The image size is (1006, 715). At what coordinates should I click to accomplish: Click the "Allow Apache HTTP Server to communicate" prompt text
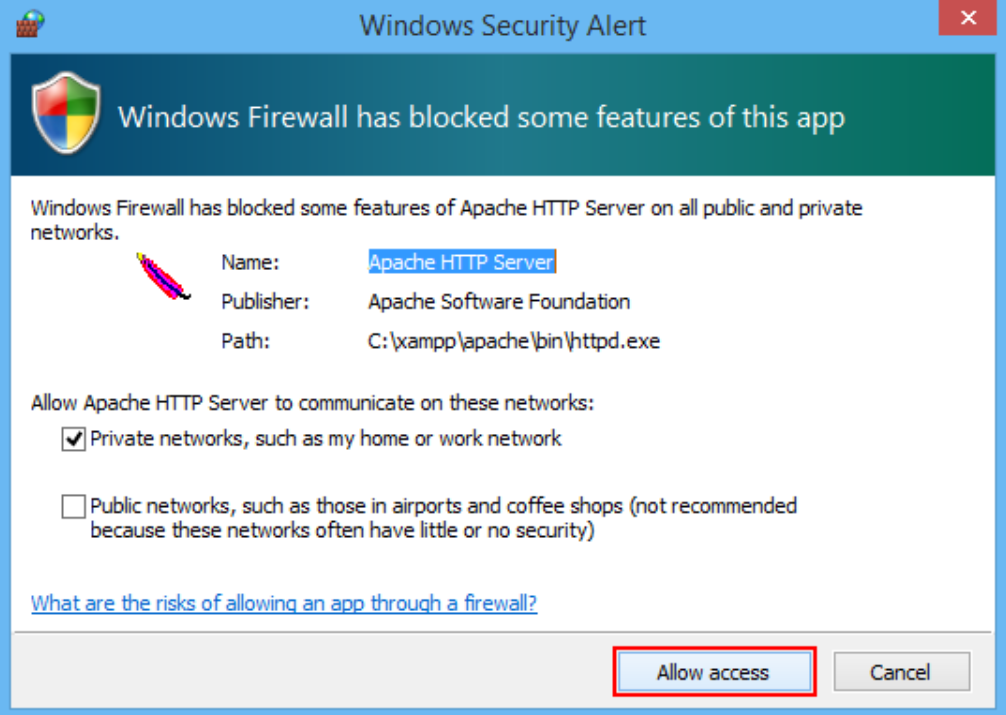[313, 404]
